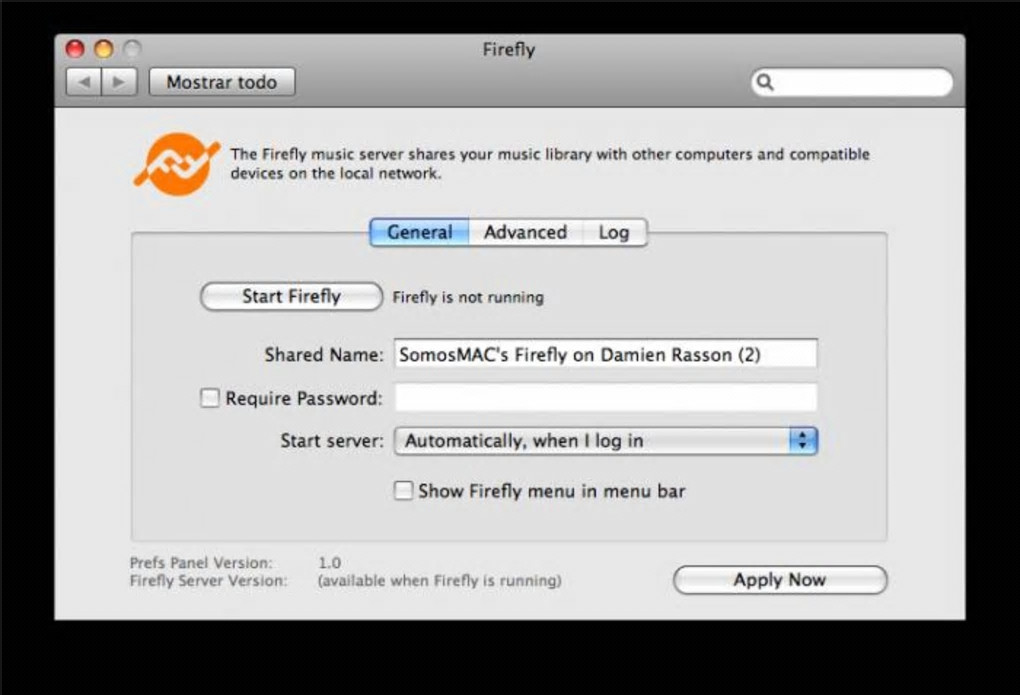Click the 'Firefly is not running' status text
1020x695 pixels.
(x=468, y=297)
